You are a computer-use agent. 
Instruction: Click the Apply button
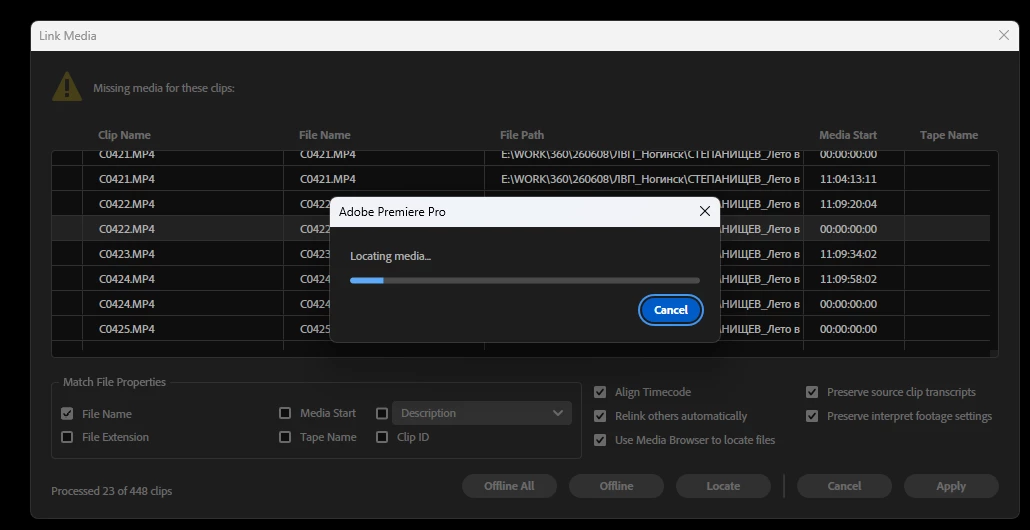pos(951,486)
